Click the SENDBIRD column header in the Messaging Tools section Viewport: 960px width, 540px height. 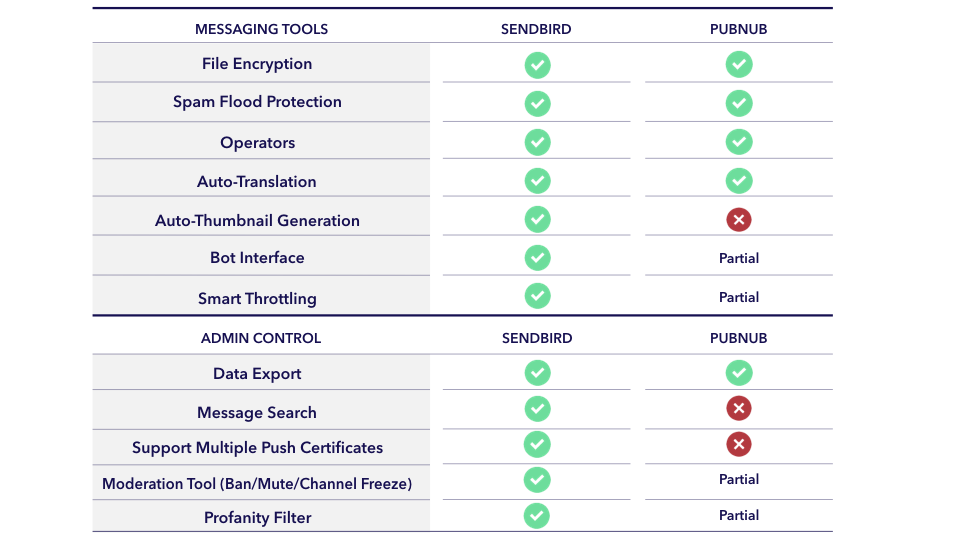point(536,29)
